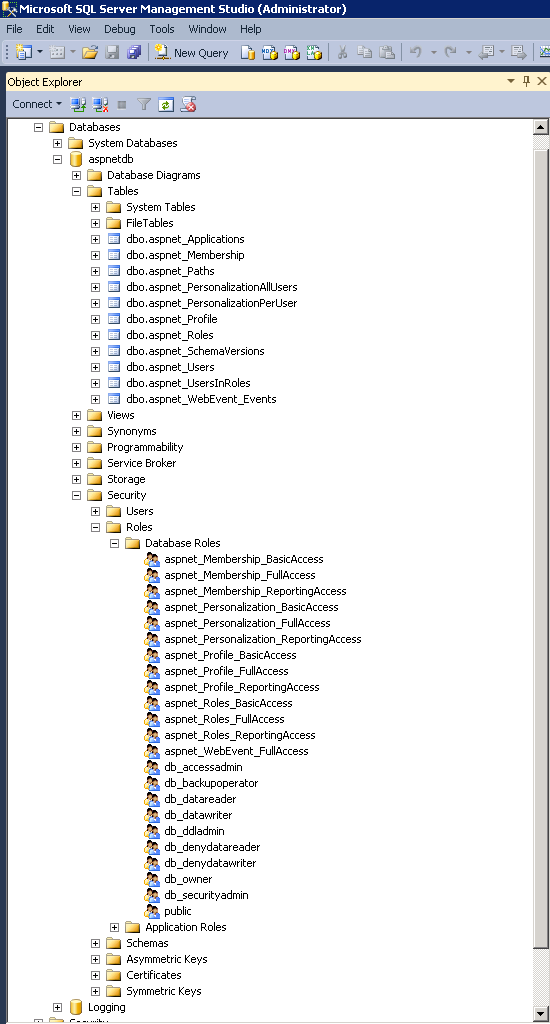
Task: Expand the System Databases folder
Action: click(57, 143)
